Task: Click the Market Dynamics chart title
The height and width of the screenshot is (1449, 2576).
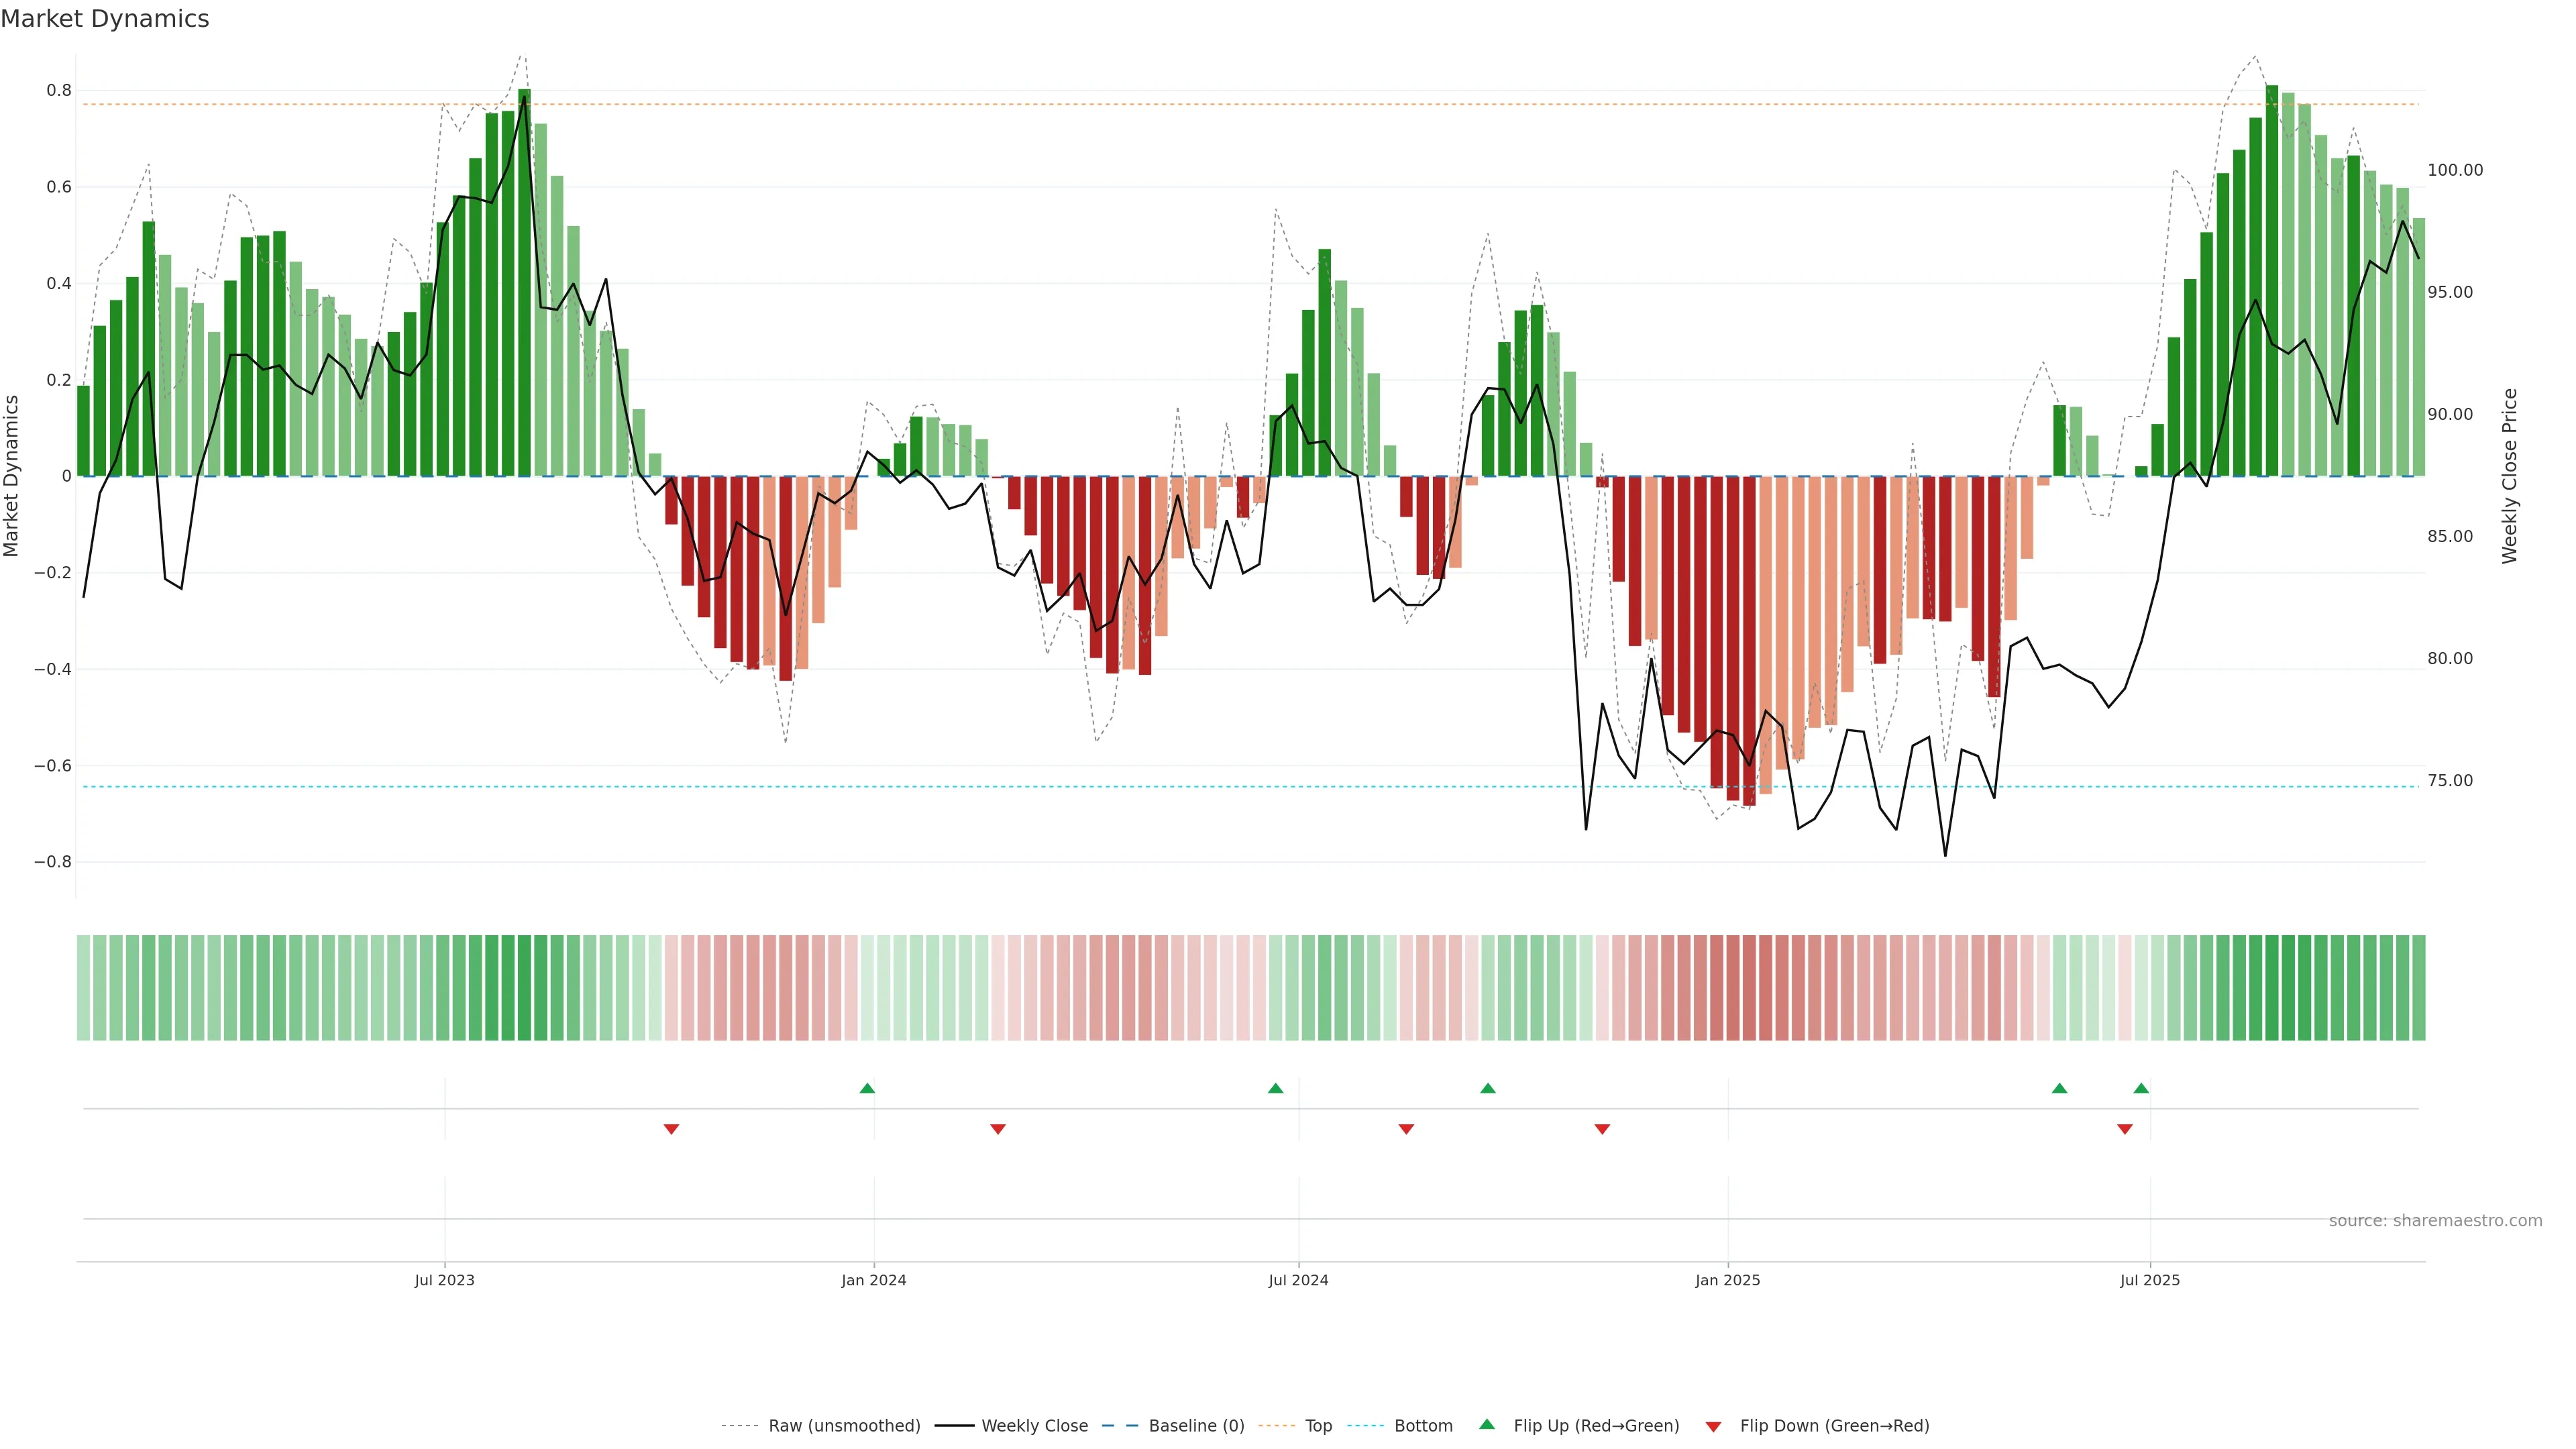Action: point(105,19)
